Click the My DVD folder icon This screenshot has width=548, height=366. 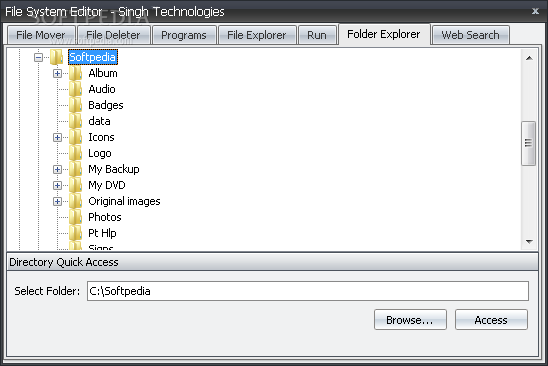75,185
